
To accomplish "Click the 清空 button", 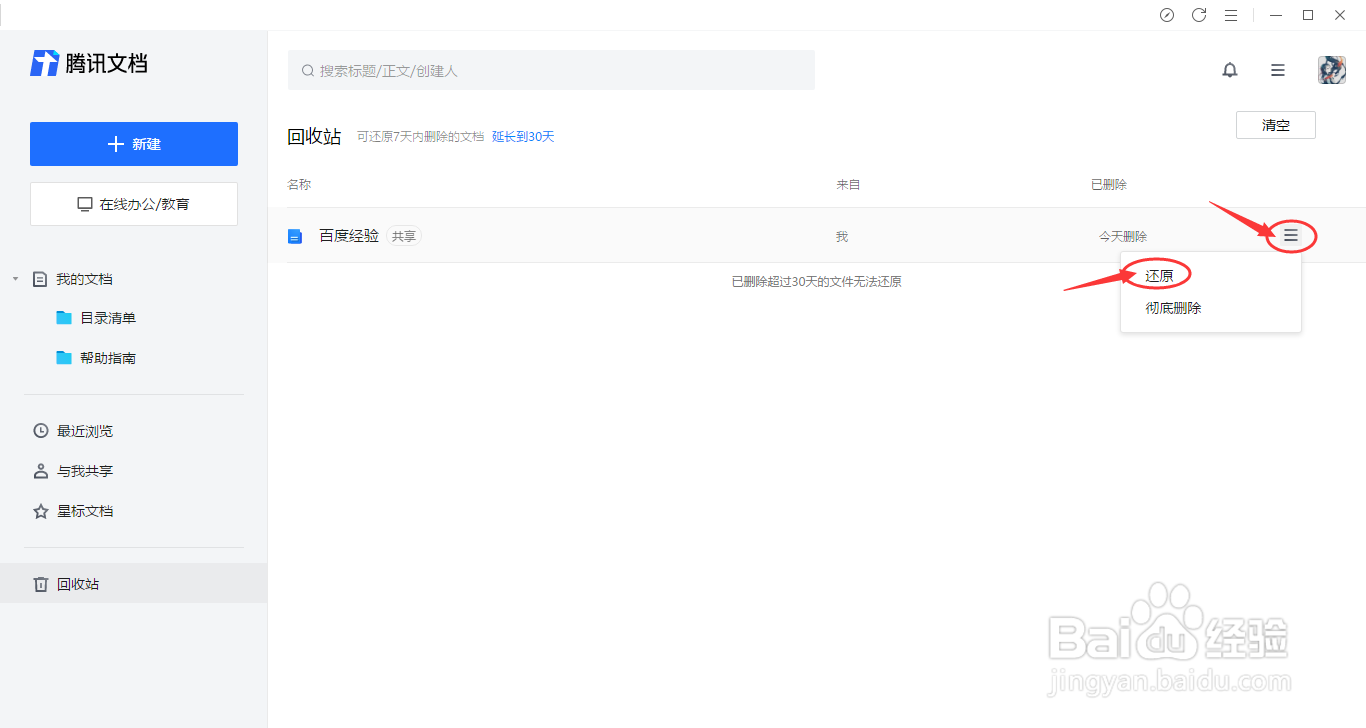I will 1275,124.
